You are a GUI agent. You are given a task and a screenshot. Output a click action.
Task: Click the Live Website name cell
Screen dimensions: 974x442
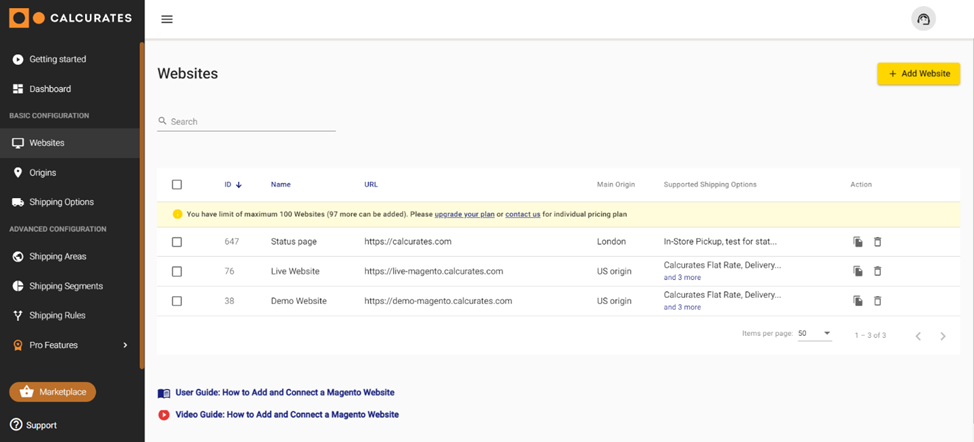[x=295, y=271]
